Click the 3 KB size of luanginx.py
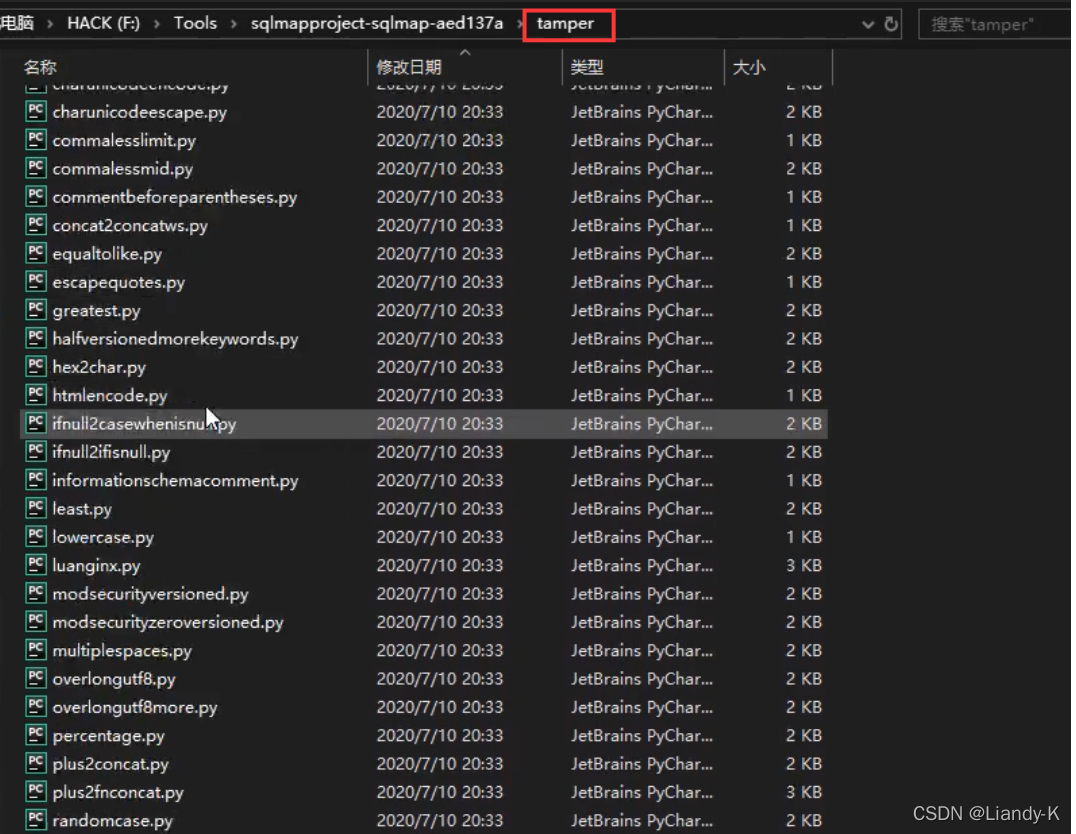1076x834 pixels. pyautogui.click(x=804, y=565)
